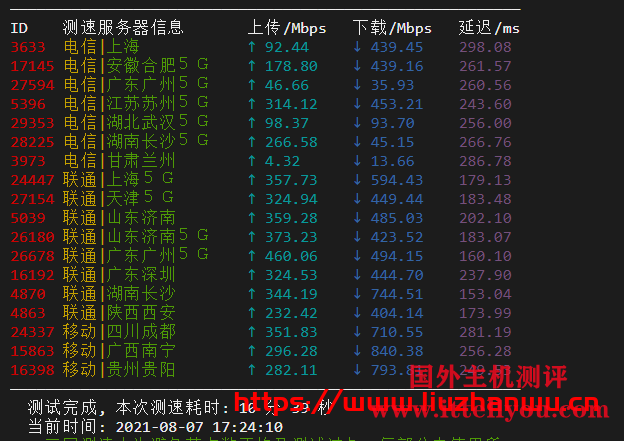624x441 pixels.
Task: Click download value 13.66
Action: tap(392, 161)
